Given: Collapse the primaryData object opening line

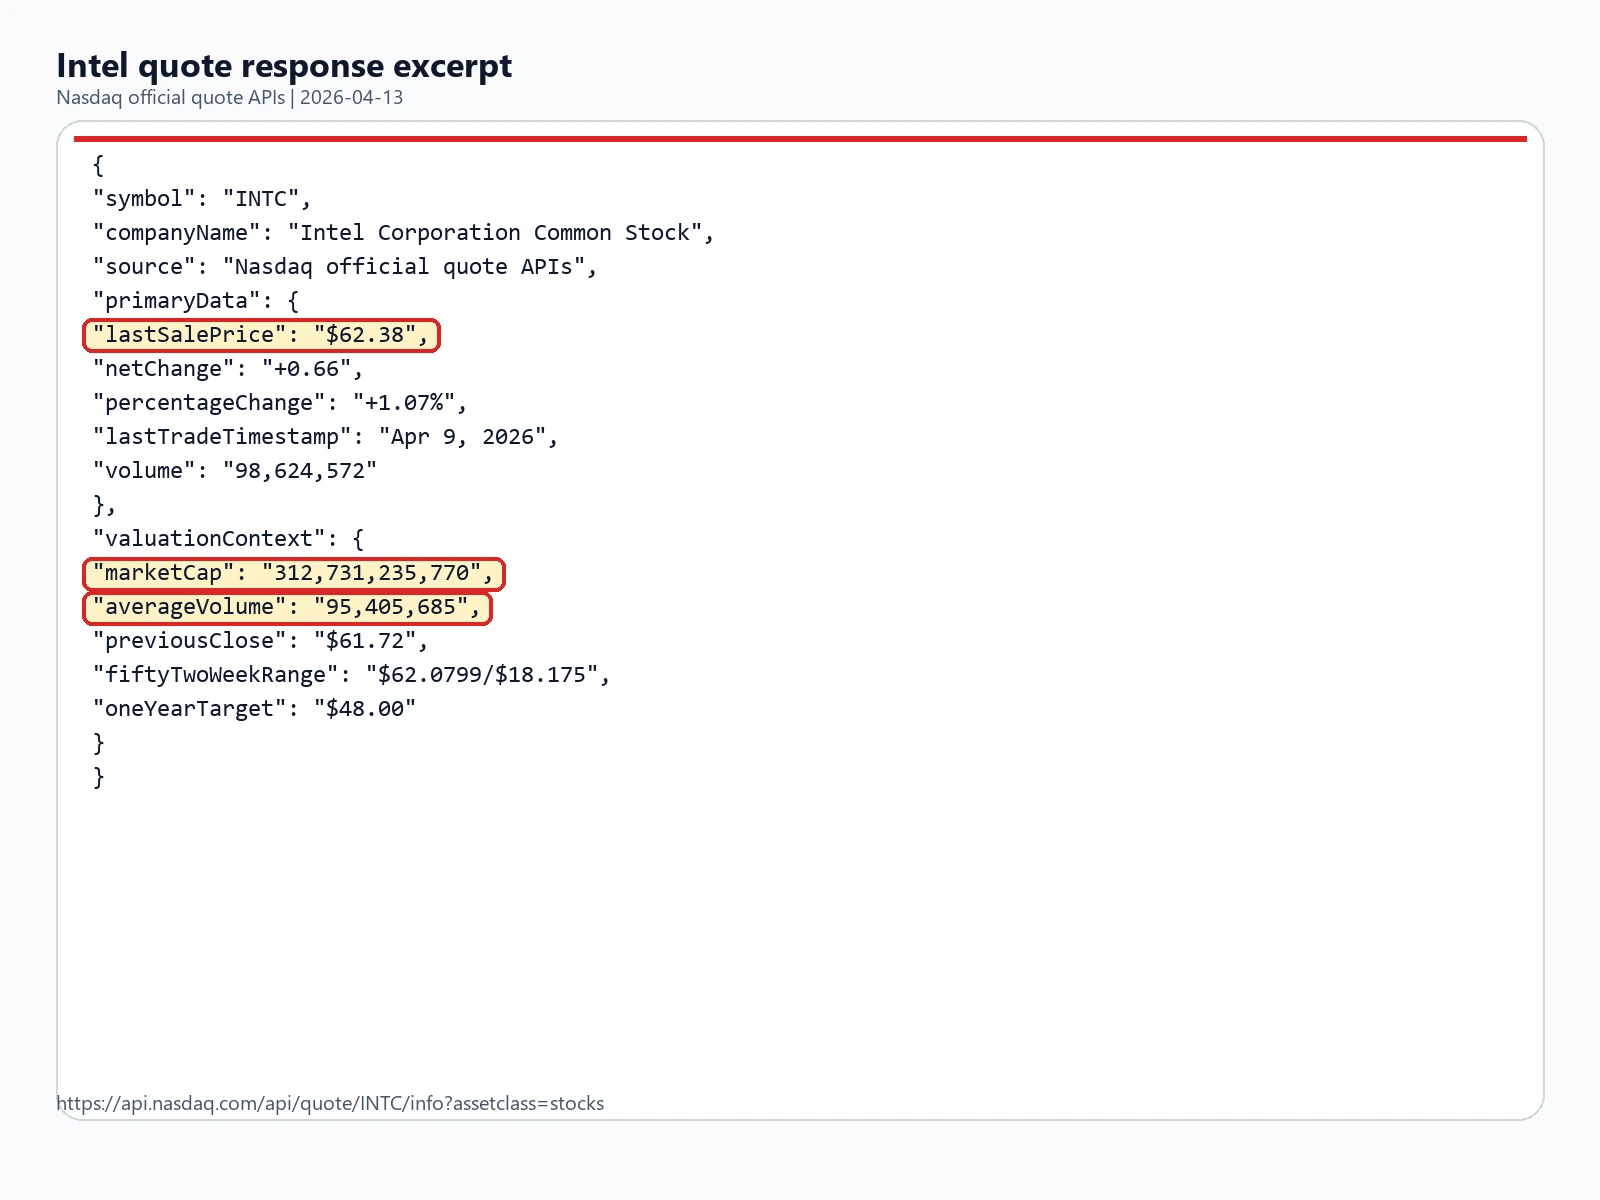Looking at the screenshot, I should click(x=196, y=301).
